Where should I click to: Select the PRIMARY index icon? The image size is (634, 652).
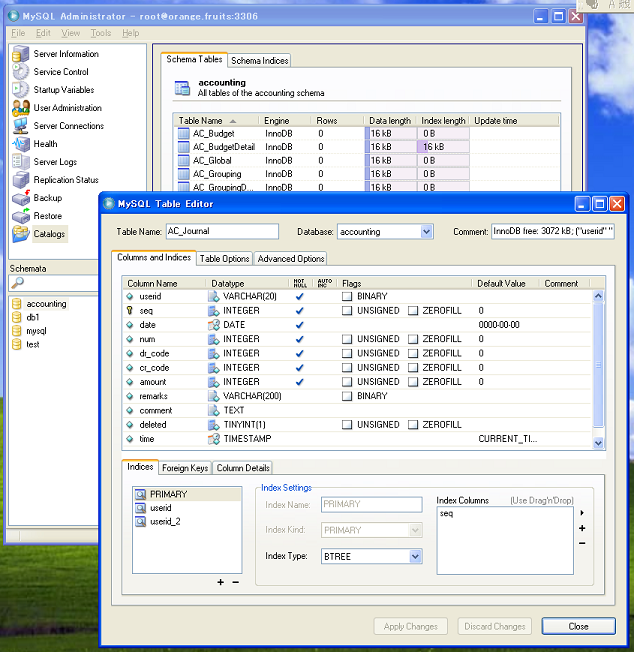tap(141, 494)
